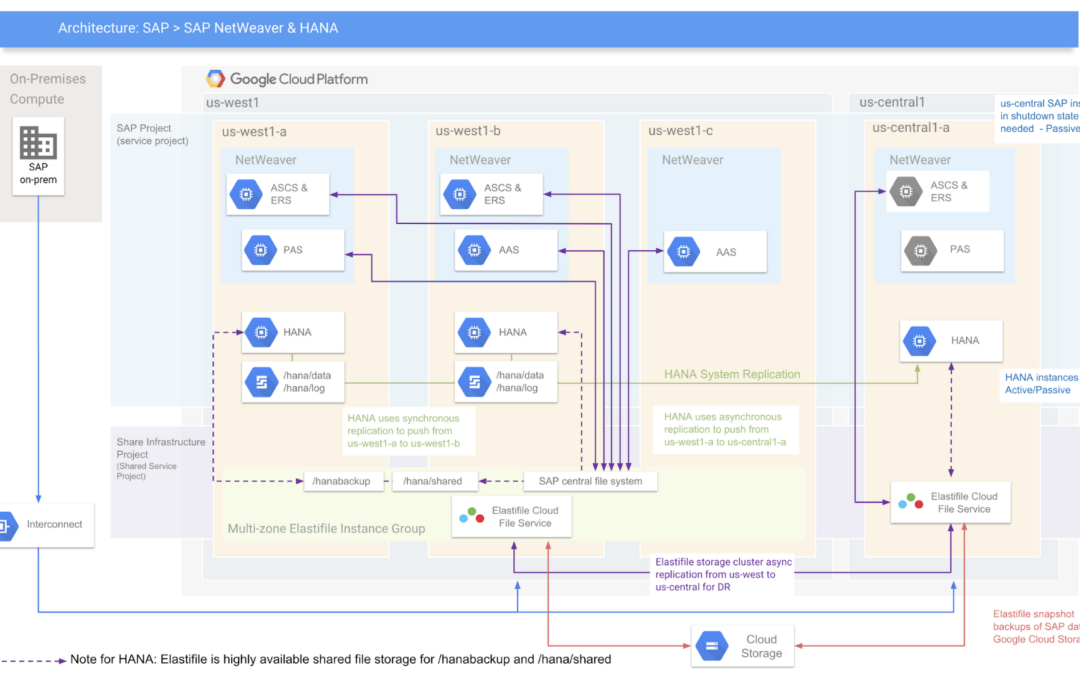Click the Interconnect icon
Viewport: 1080px width, 675px height.
point(7,526)
